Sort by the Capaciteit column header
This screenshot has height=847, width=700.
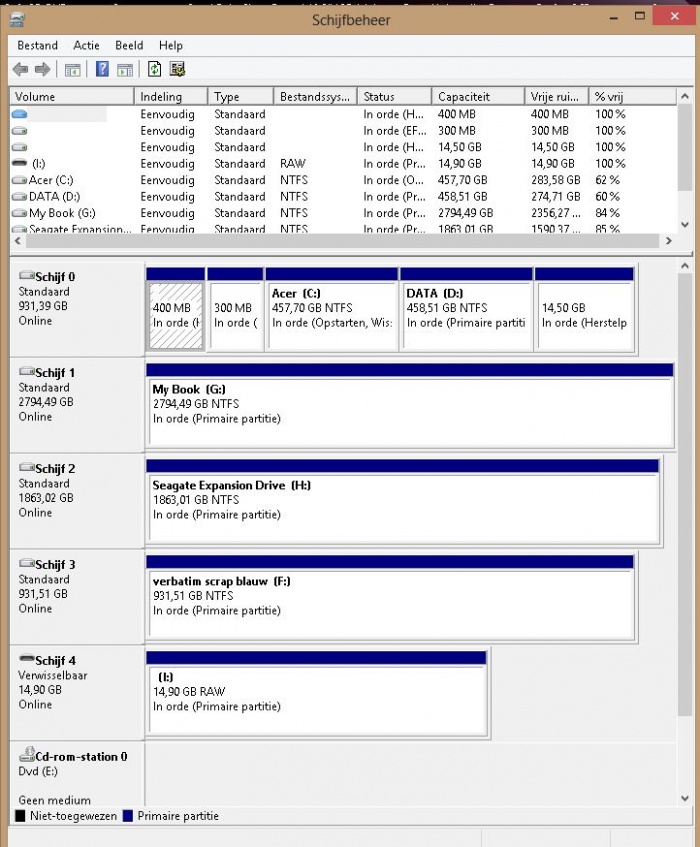click(478, 97)
